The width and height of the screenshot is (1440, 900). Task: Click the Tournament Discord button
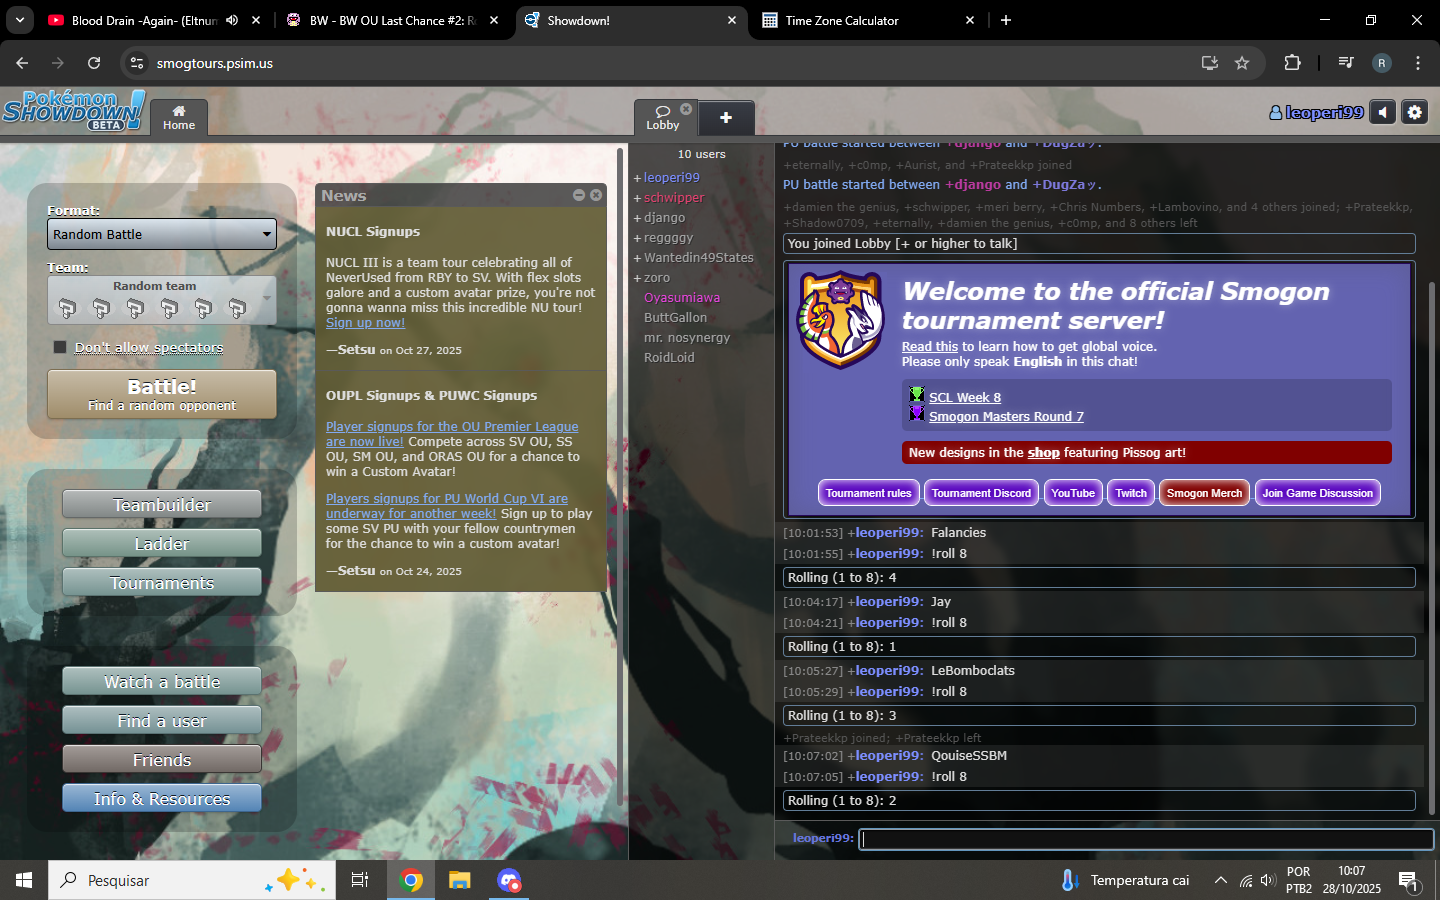tap(981, 493)
